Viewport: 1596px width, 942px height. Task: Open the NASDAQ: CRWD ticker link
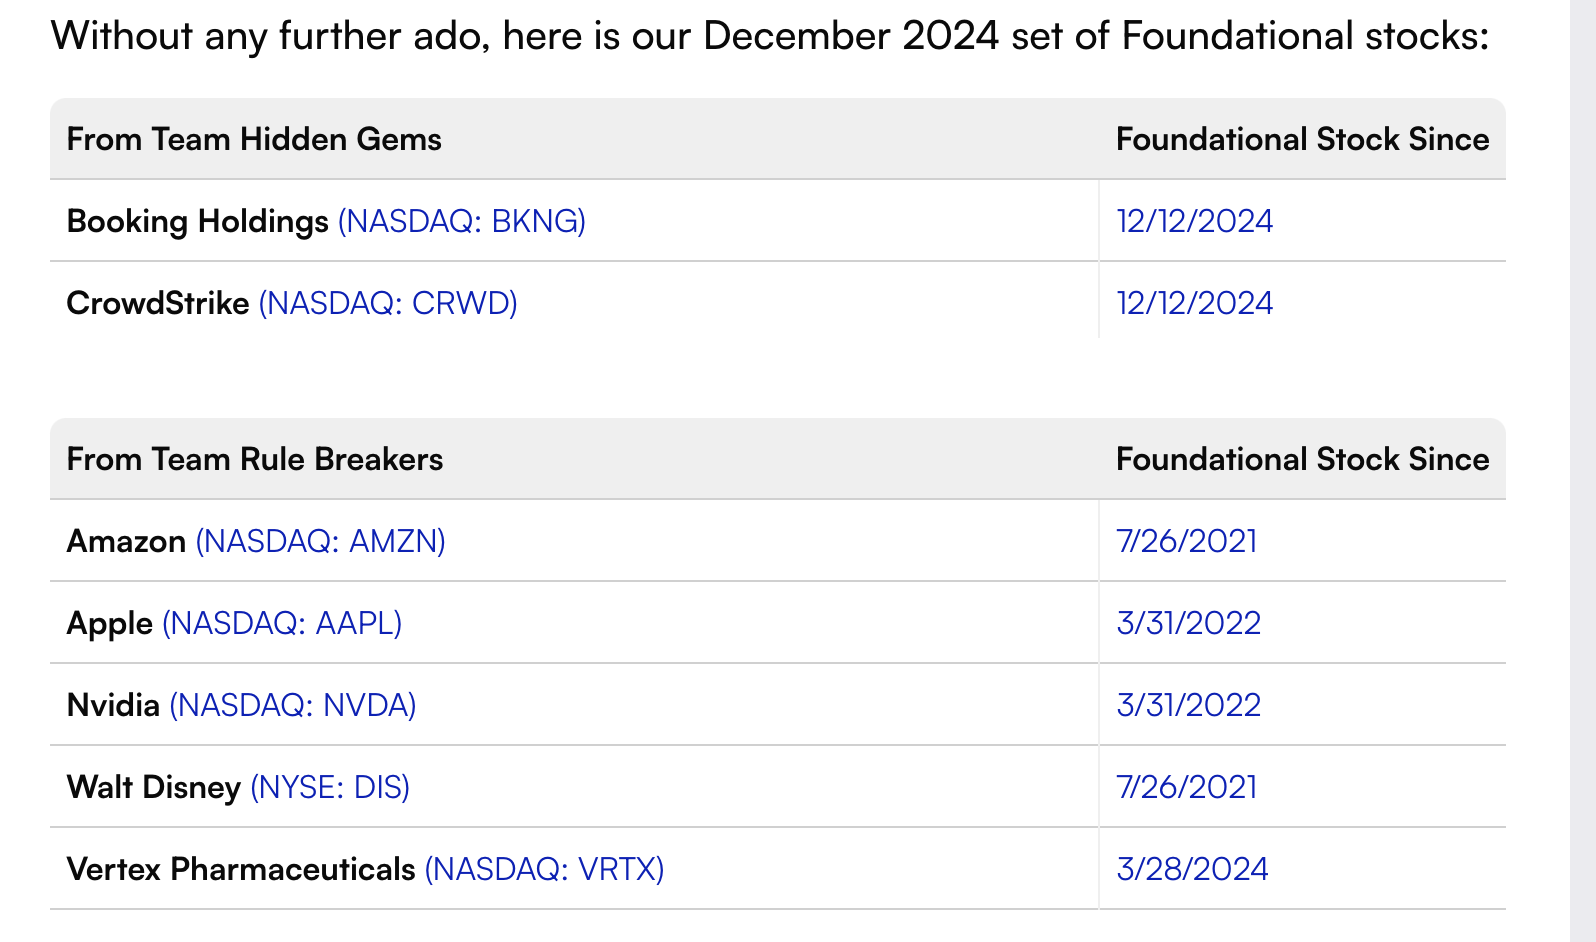pos(388,303)
